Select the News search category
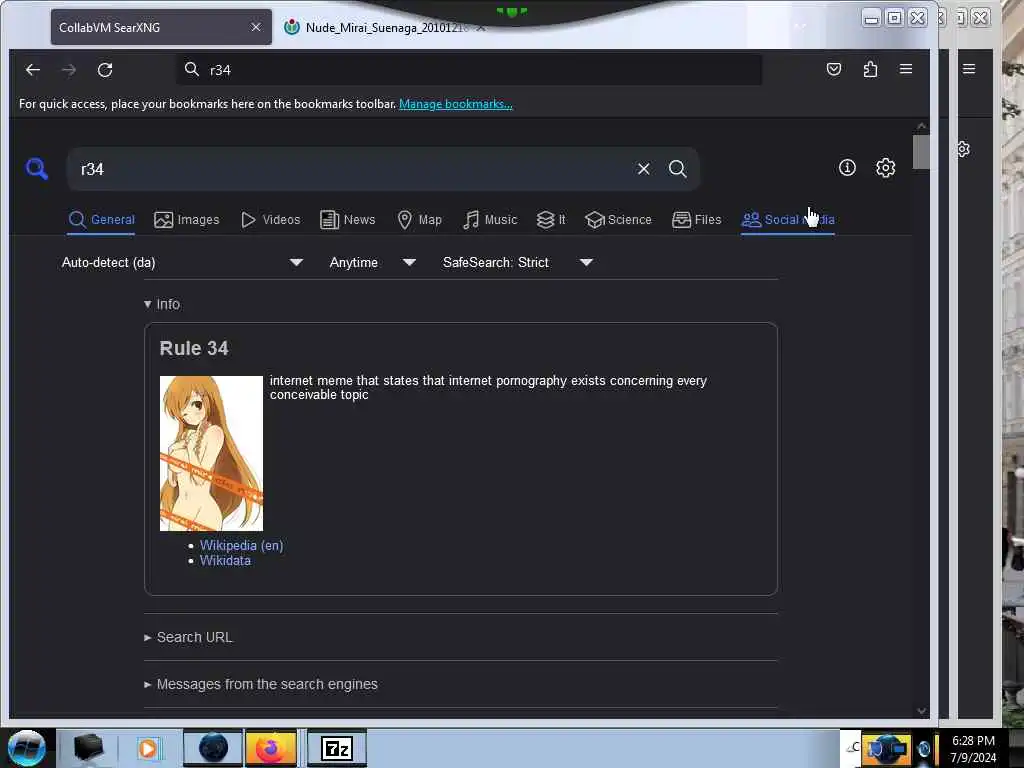Image resolution: width=1024 pixels, height=768 pixels. point(348,220)
